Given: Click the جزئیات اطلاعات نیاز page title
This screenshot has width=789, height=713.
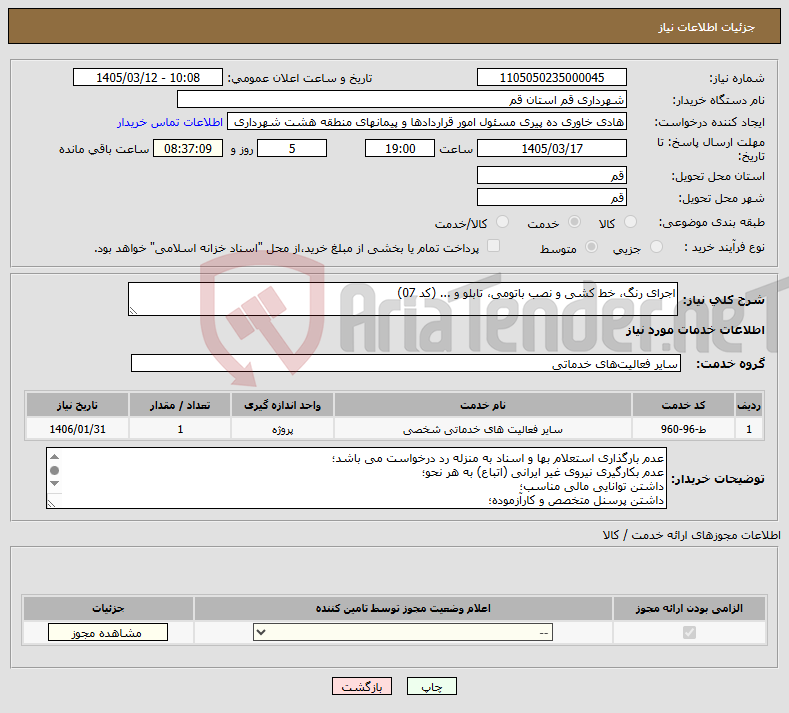Looking at the screenshot, I should click(x=707, y=27).
